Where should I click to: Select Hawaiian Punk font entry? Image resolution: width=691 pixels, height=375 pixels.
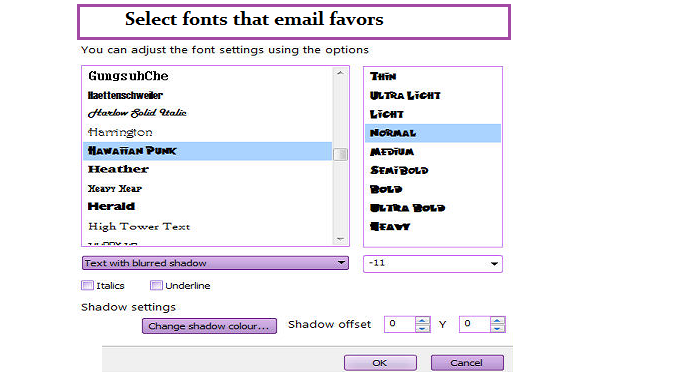[x=207, y=151]
